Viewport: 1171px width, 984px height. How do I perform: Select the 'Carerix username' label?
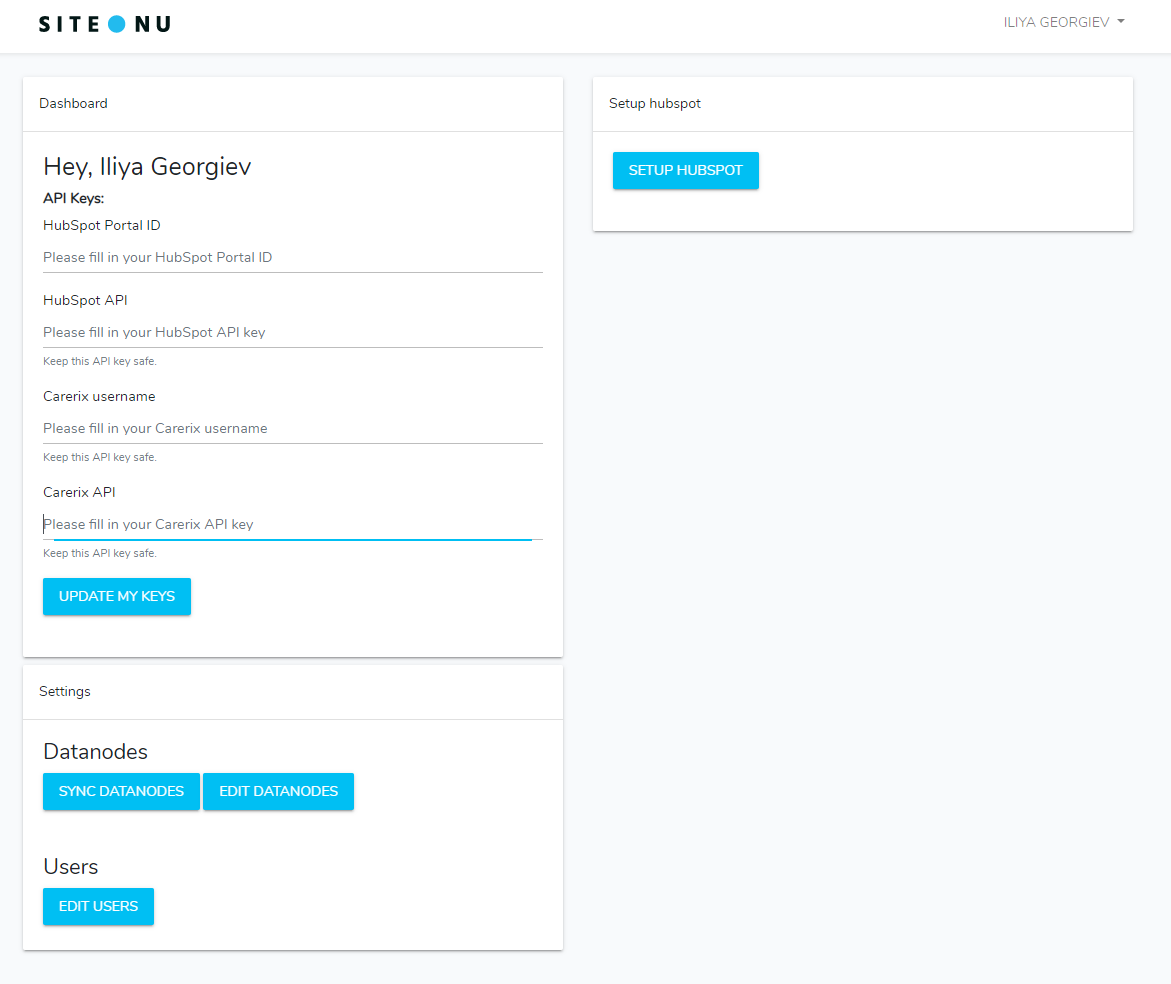[x=99, y=396]
